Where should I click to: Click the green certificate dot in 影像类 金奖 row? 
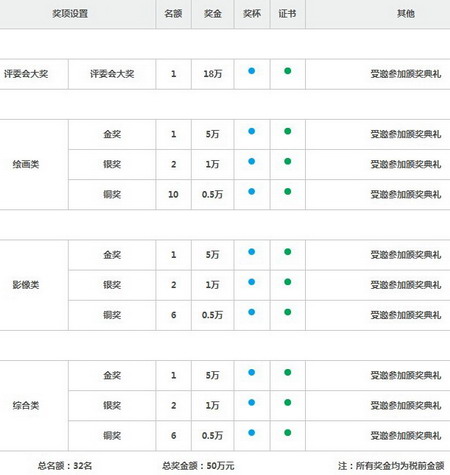(288, 252)
